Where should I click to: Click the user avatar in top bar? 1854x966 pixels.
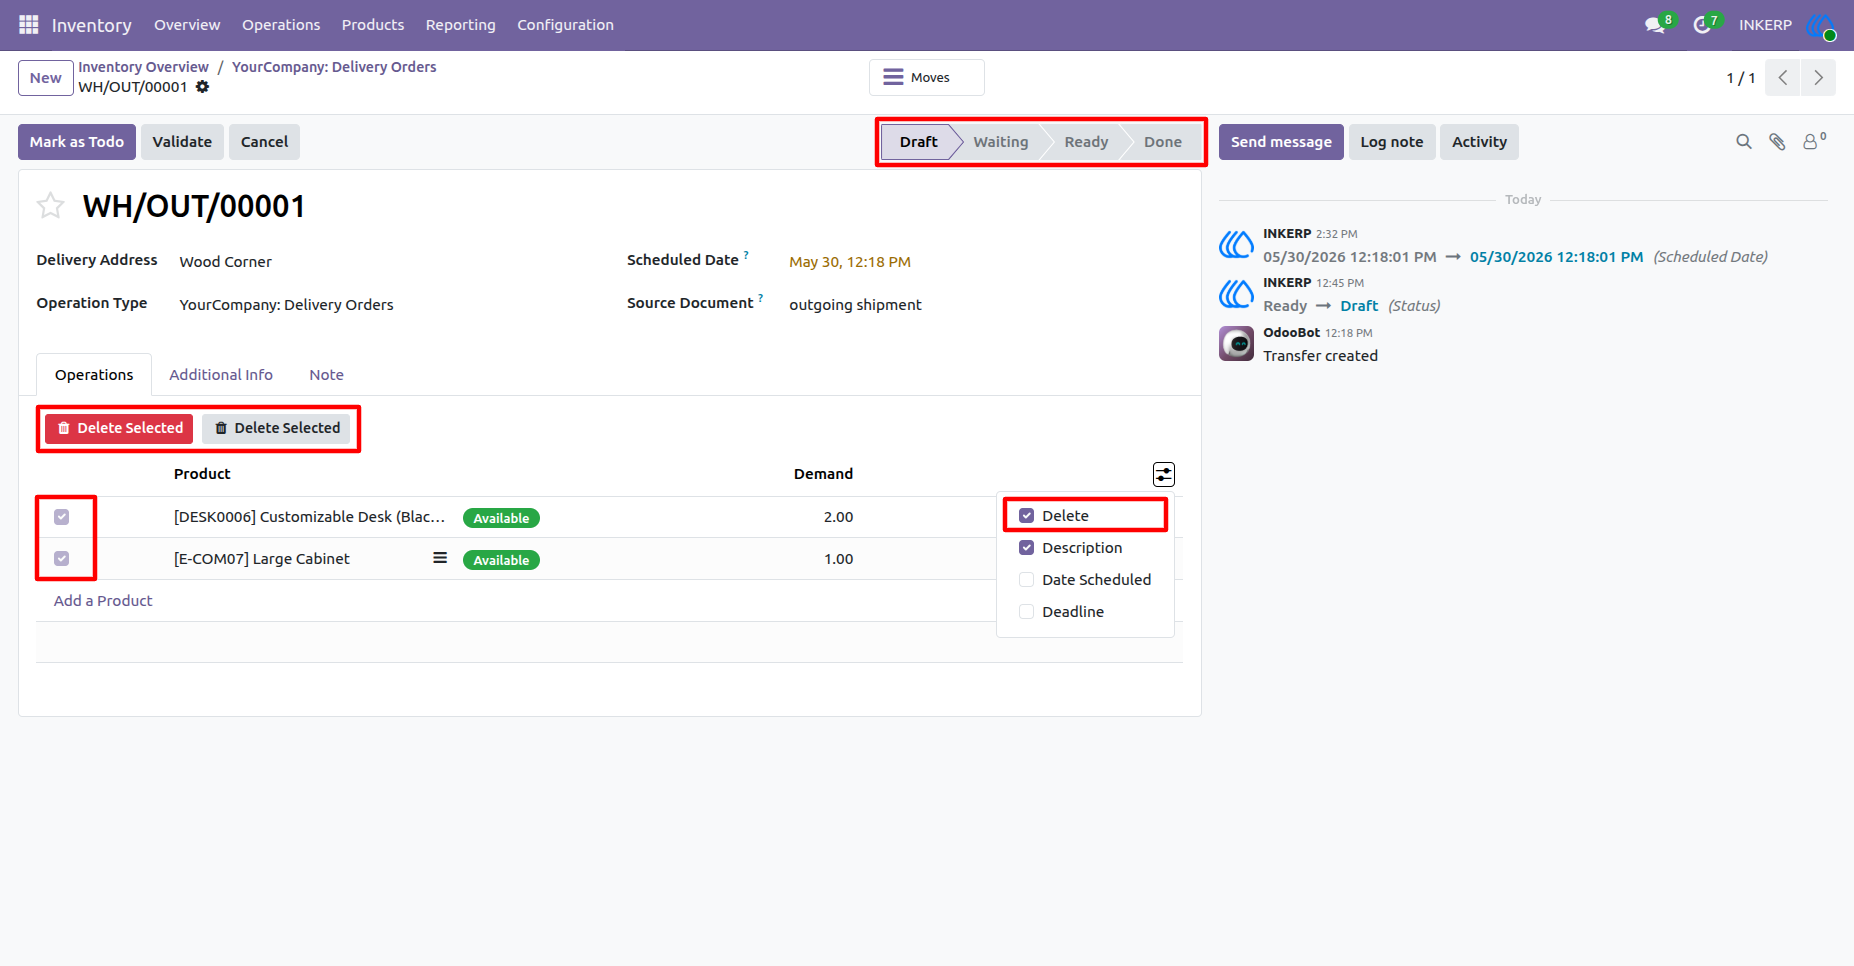coord(1821,25)
